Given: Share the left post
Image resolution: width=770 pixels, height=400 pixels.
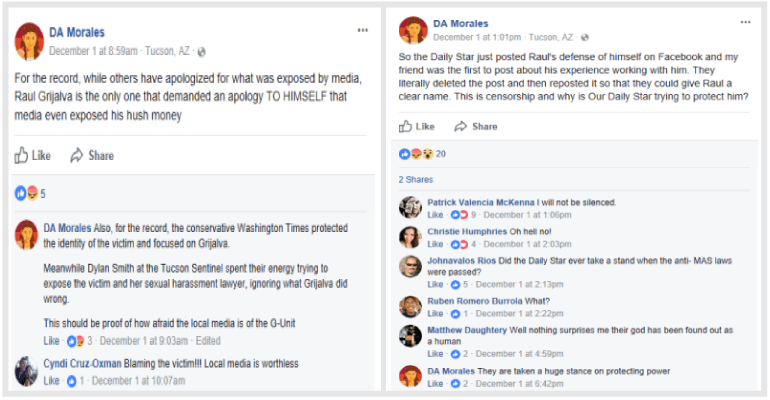Looking at the screenshot, I should [91, 156].
